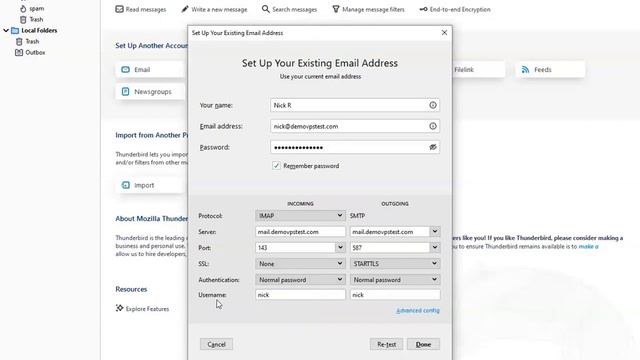640x360 pixels.
Task: Click the Read messages icon
Action: click(119, 9)
